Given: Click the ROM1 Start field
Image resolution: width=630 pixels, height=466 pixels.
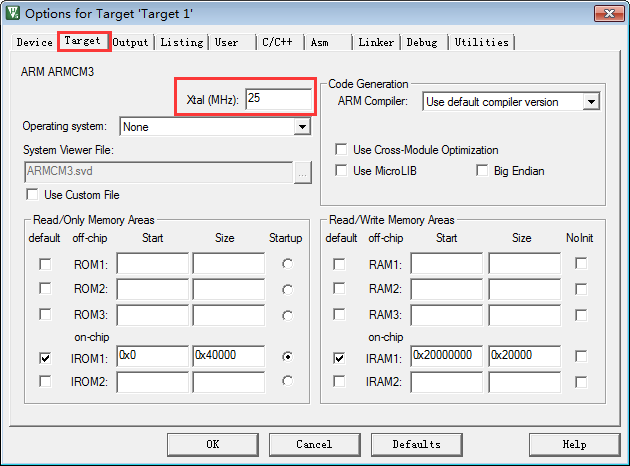Looking at the screenshot, I should tap(152, 263).
